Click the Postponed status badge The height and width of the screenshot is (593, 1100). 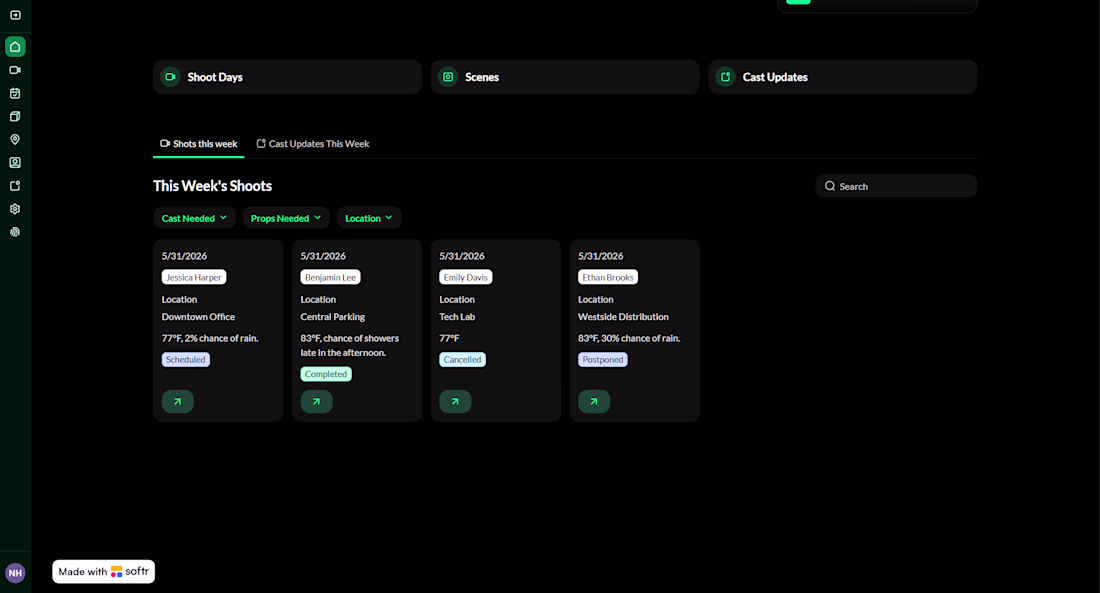coord(603,359)
